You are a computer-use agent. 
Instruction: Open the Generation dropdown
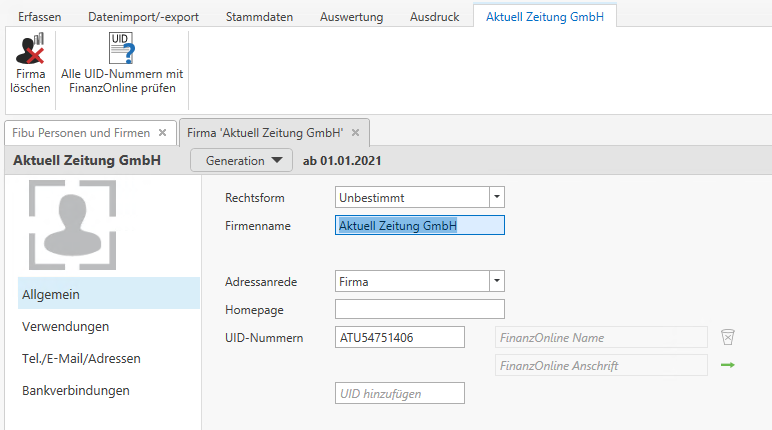click(x=240, y=160)
